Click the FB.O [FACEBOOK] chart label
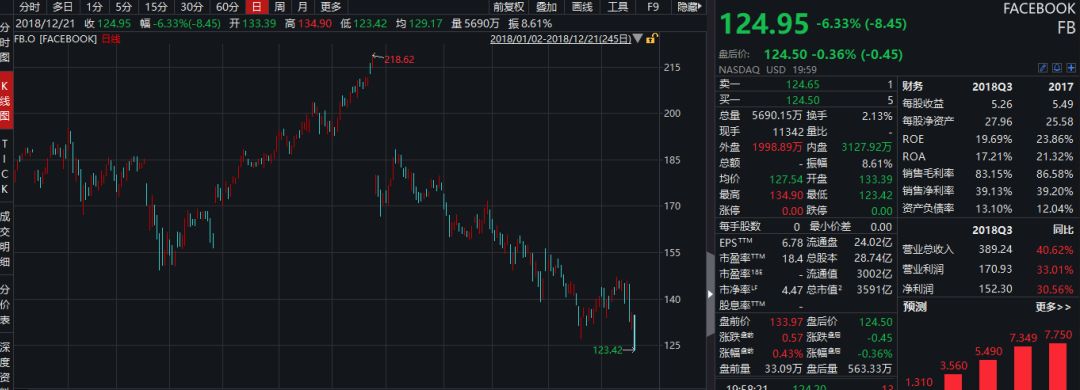Viewport: 1080px width, 390px height. tap(56, 39)
